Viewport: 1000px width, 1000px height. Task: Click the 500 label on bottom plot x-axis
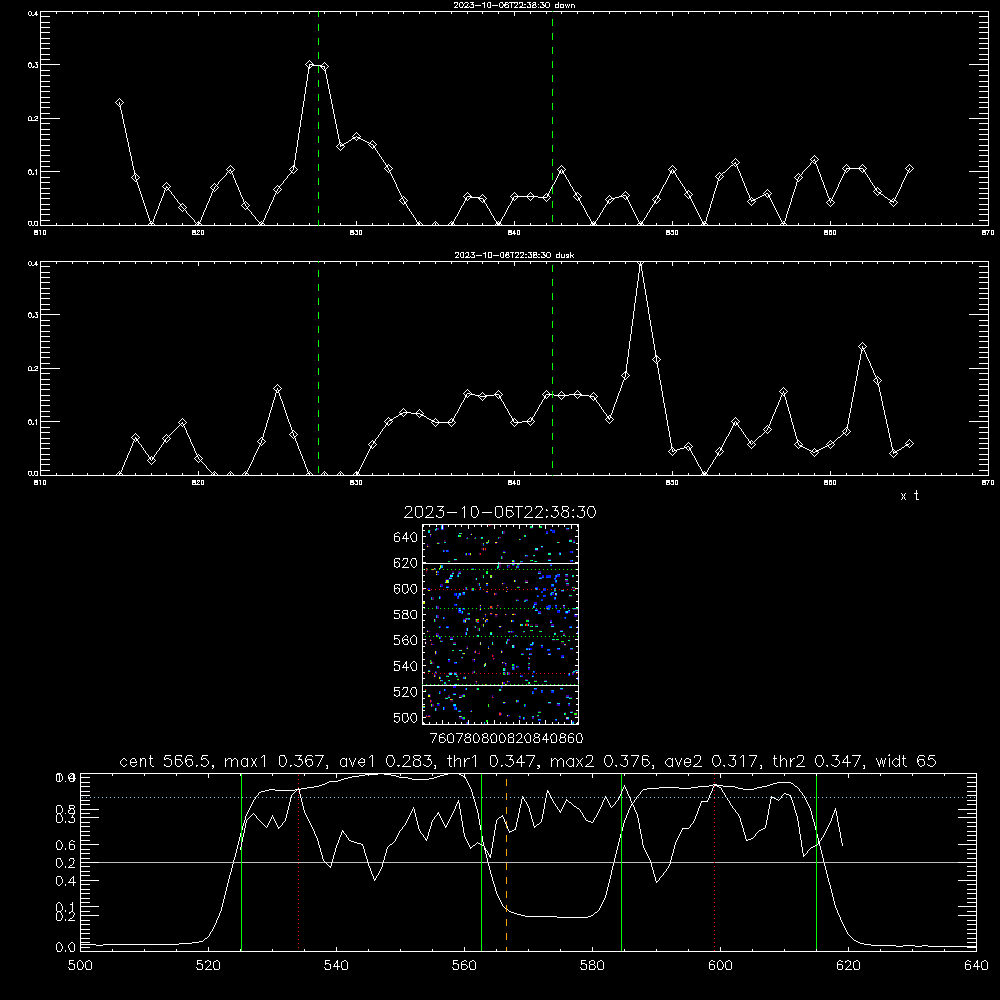80,966
